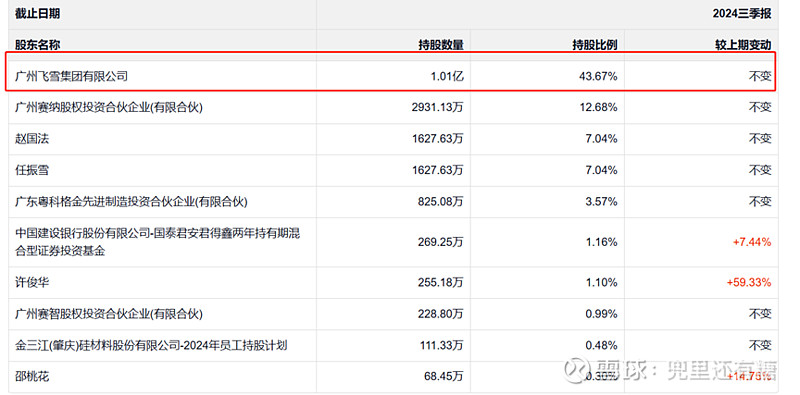Click the 1.10% holding ratio
The image size is (800, 395).
(603, 282)
